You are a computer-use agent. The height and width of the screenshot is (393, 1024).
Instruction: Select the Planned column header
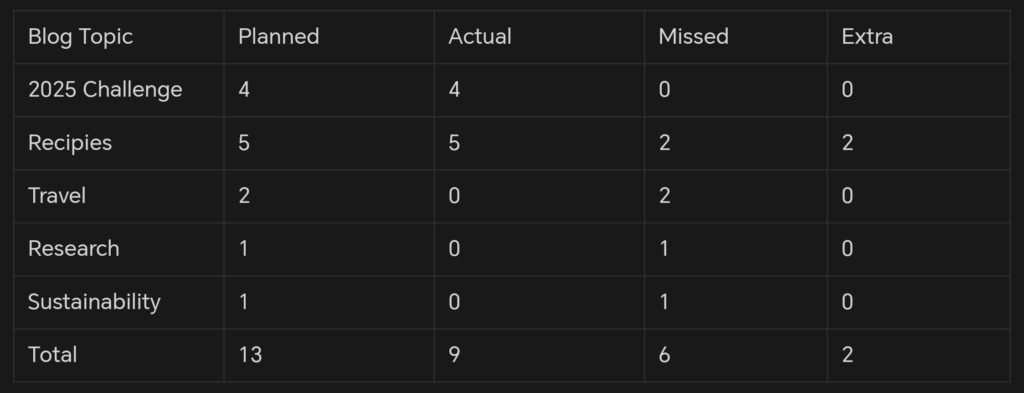click(x=279, y=37)
